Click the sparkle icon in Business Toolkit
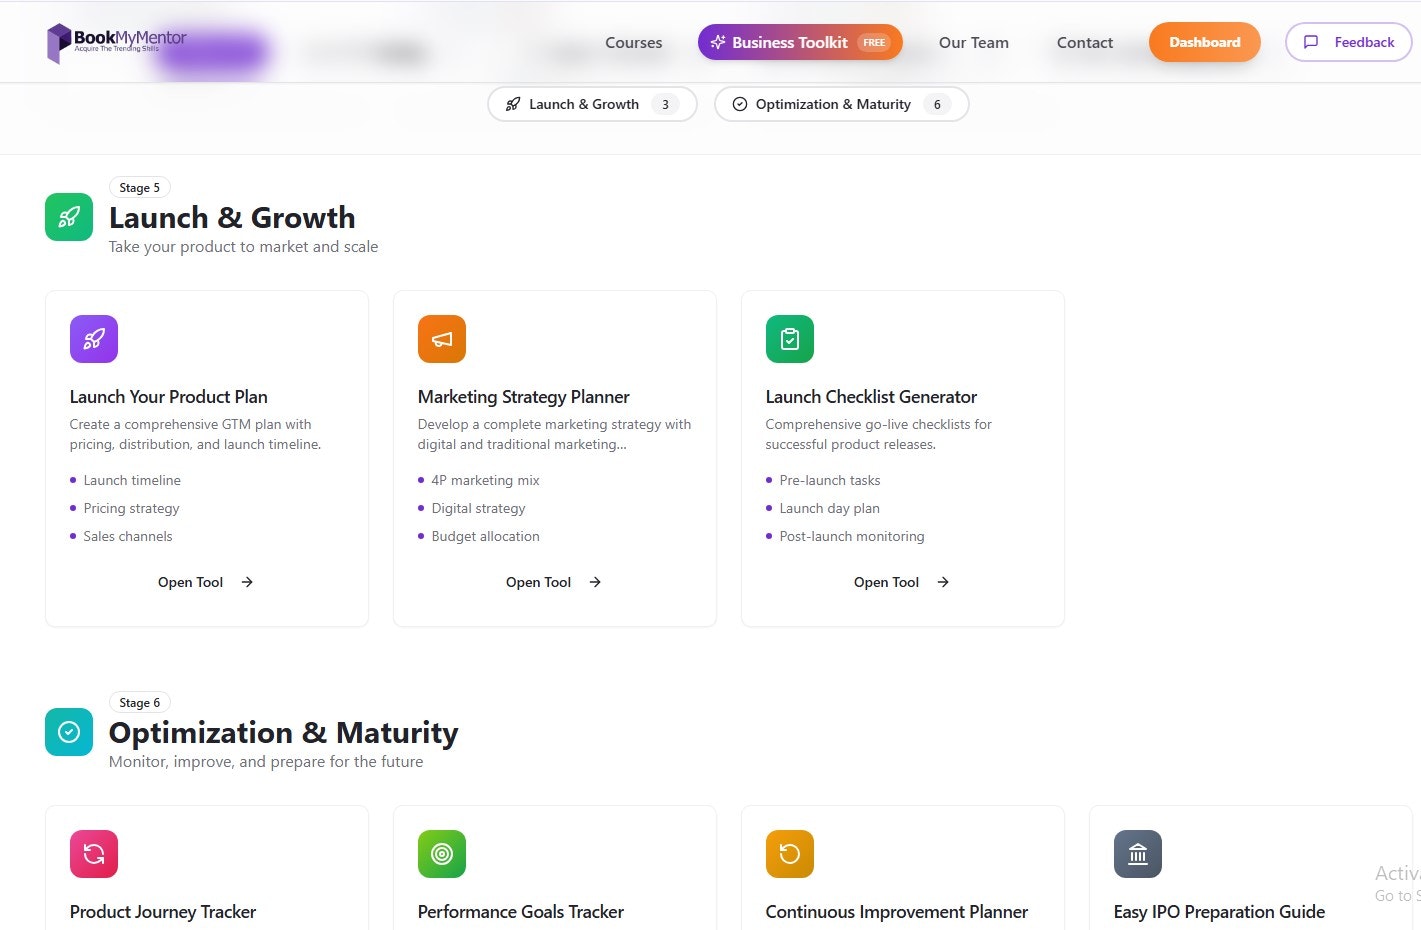 [x=716, y=42]
